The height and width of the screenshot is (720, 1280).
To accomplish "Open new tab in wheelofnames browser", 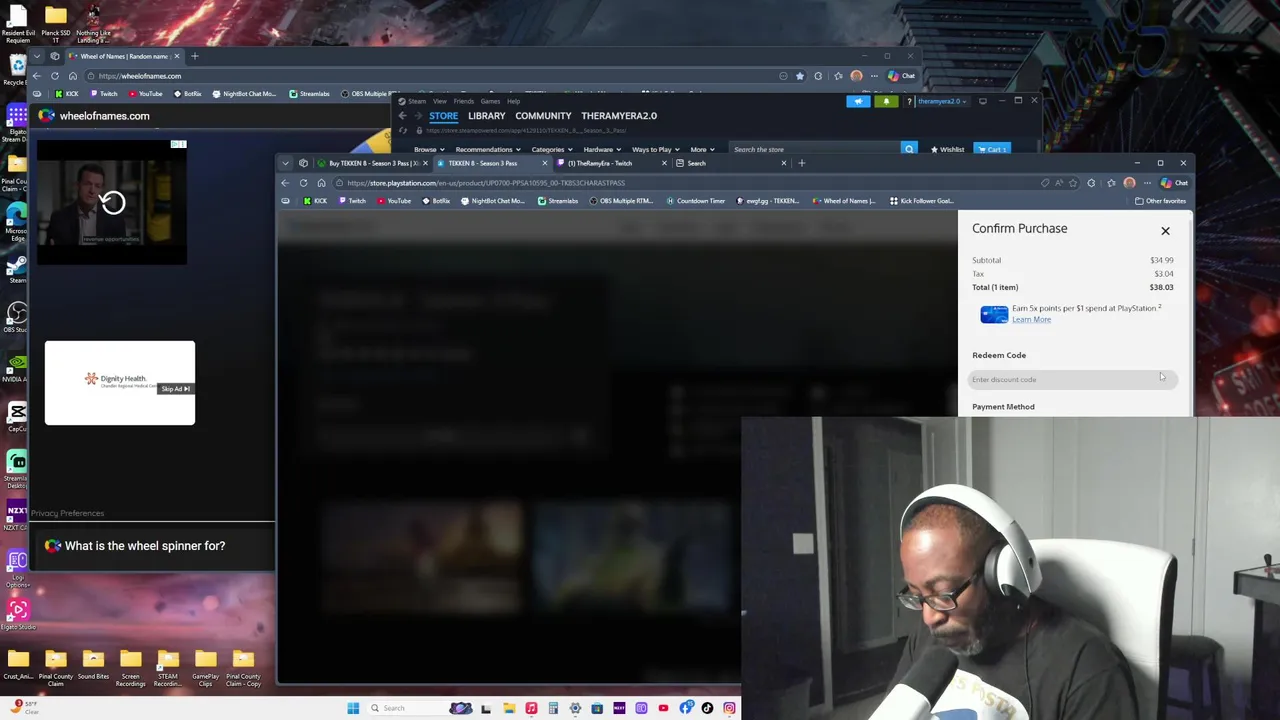I will pos(194,56).
